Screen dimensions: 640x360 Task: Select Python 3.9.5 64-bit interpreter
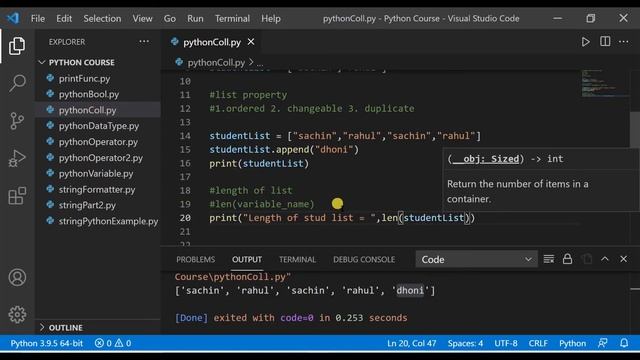[x=47, y=343]
